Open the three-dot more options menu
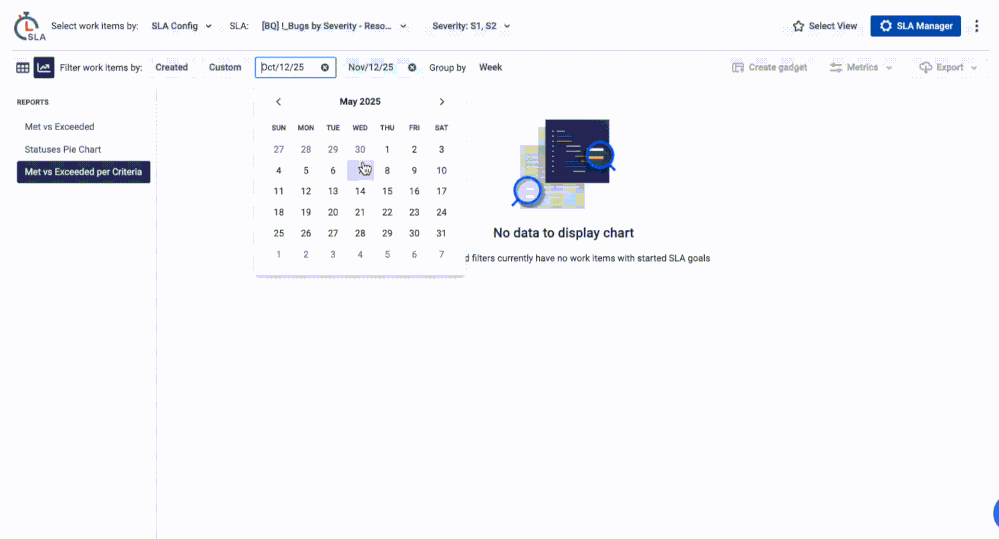Screen dimensions: 999x540 [977, 26]
